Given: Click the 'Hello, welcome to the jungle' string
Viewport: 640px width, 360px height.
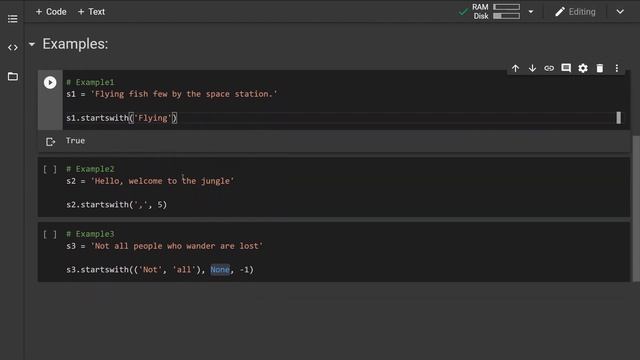Looking at the screenshot, I should pos(162,181).
